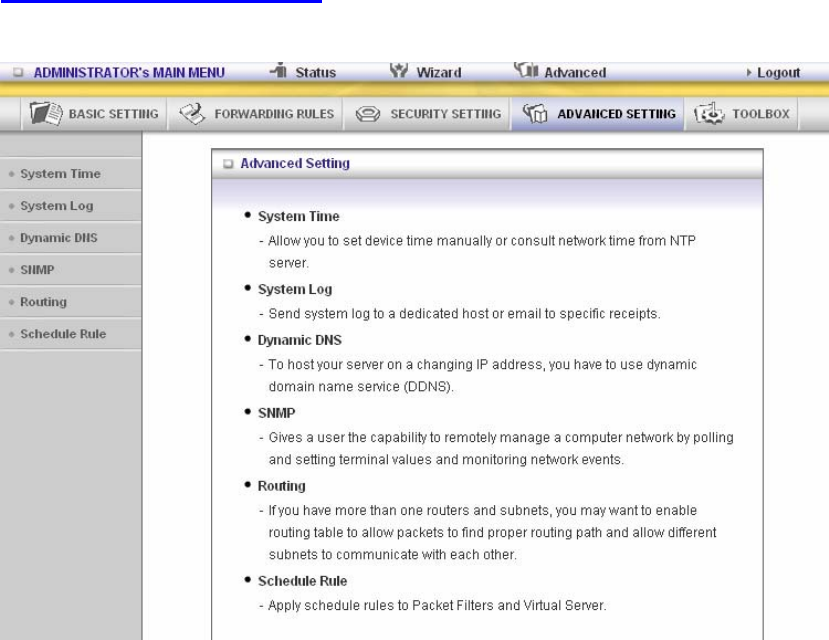Viewport: 829px width, 640px height.
Task: Log out via the Logout link
Action: pos(778,72)
